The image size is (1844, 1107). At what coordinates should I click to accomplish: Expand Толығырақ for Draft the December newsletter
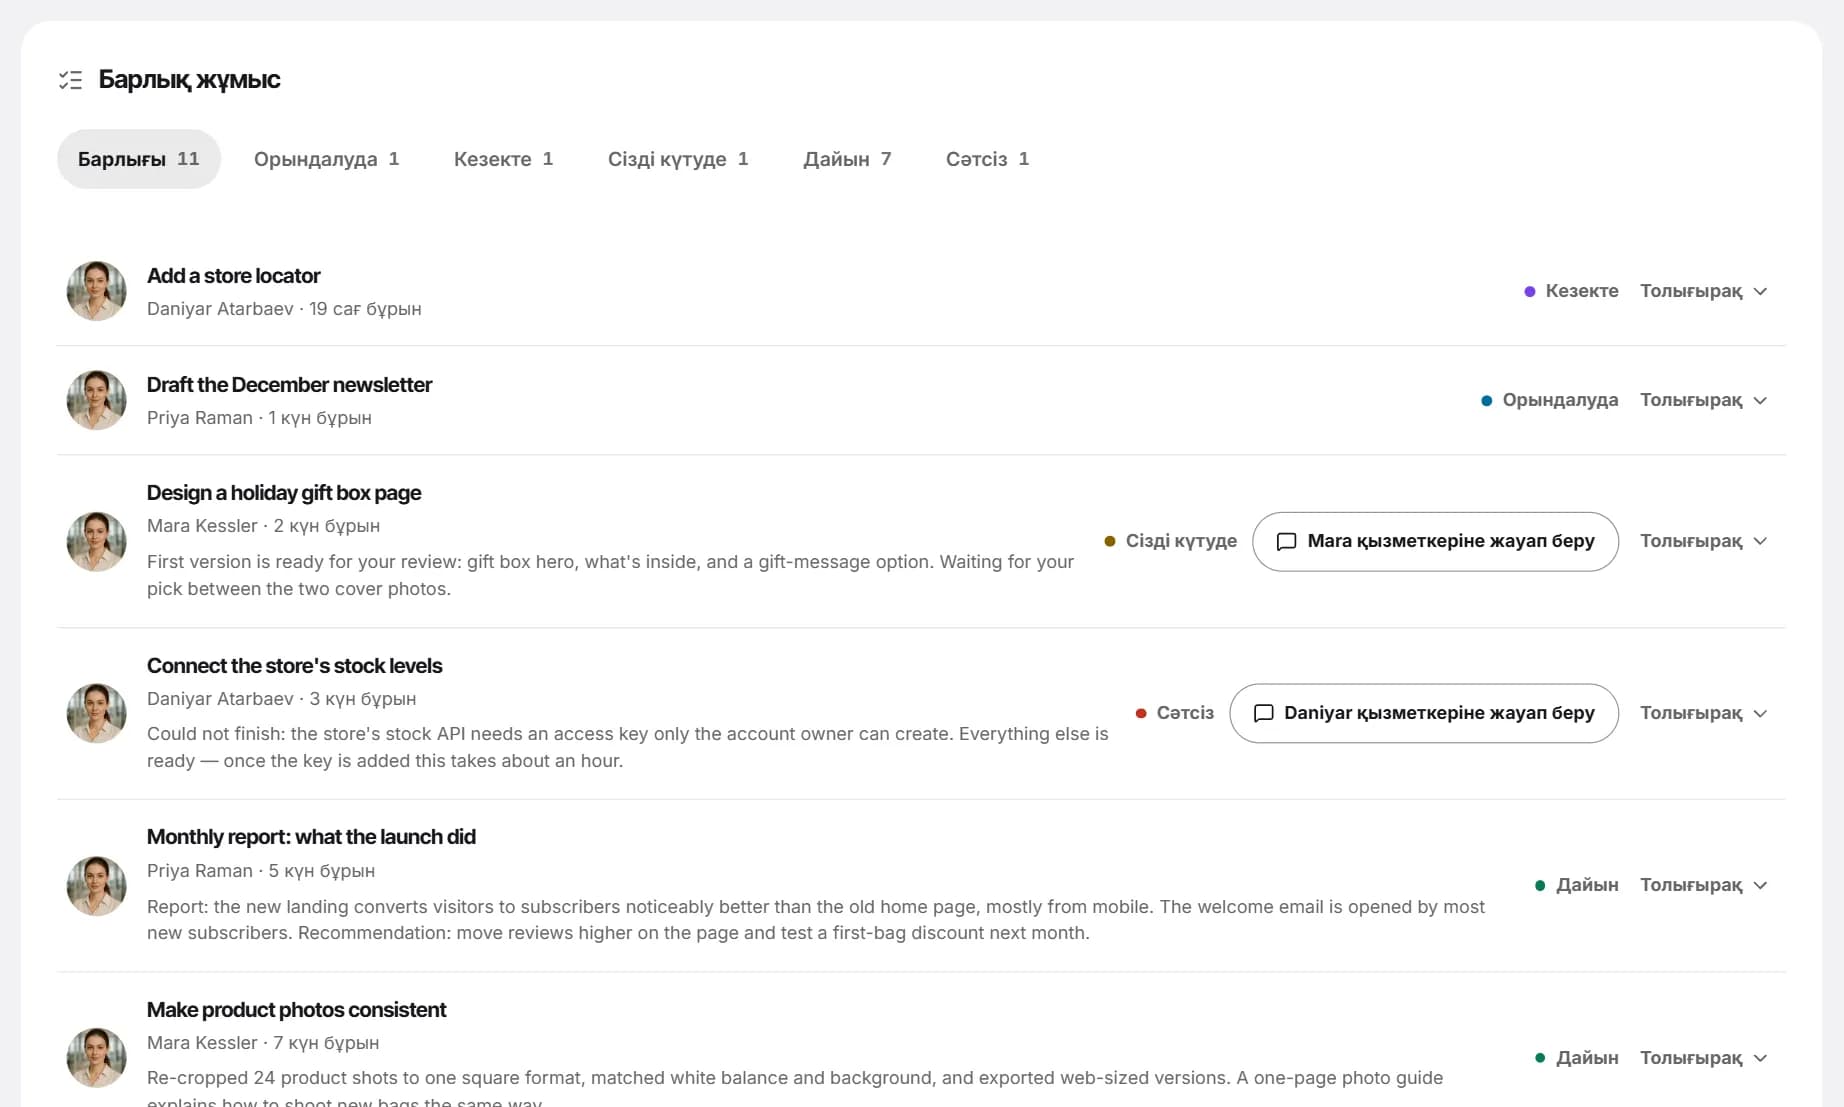(x=1704, y=400)
